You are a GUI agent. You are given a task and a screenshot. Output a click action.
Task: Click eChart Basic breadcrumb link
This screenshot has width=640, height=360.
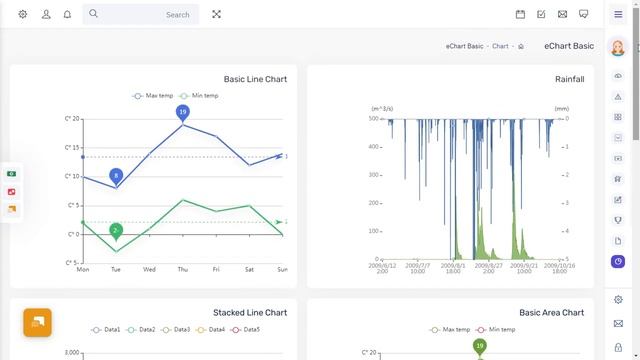(464, 46)
